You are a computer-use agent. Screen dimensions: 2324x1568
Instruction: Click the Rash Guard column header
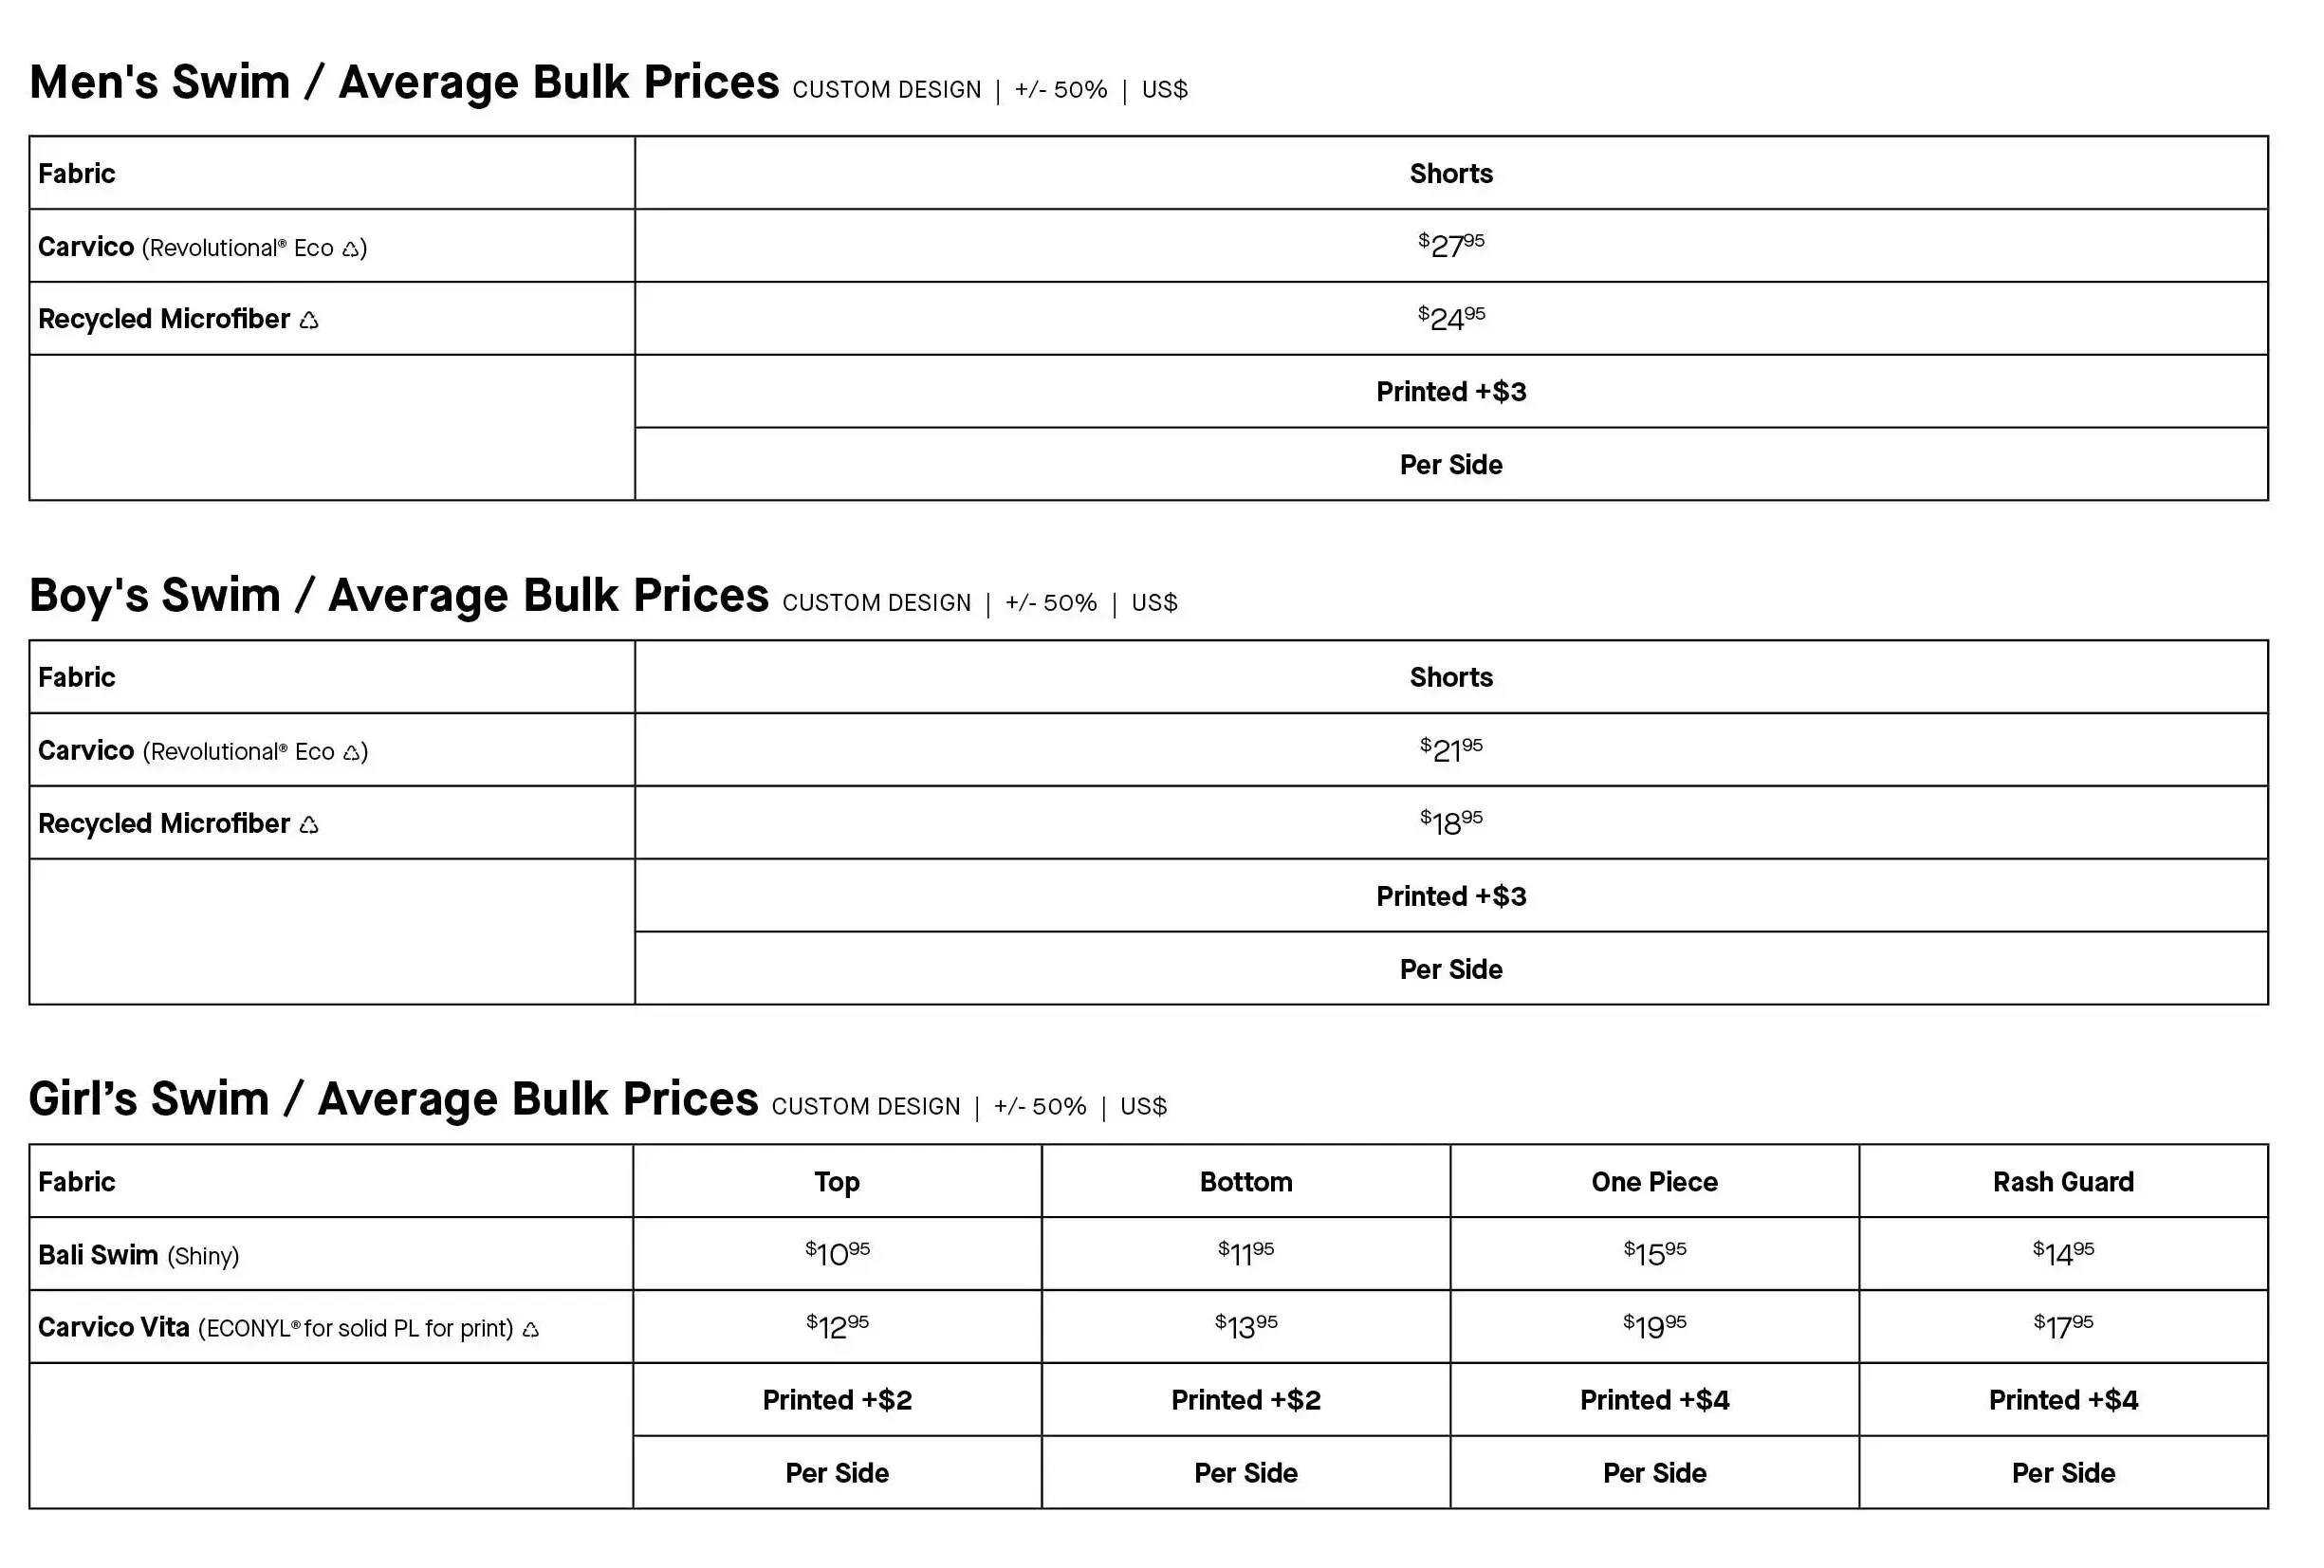click(x=2062, y=1182)
